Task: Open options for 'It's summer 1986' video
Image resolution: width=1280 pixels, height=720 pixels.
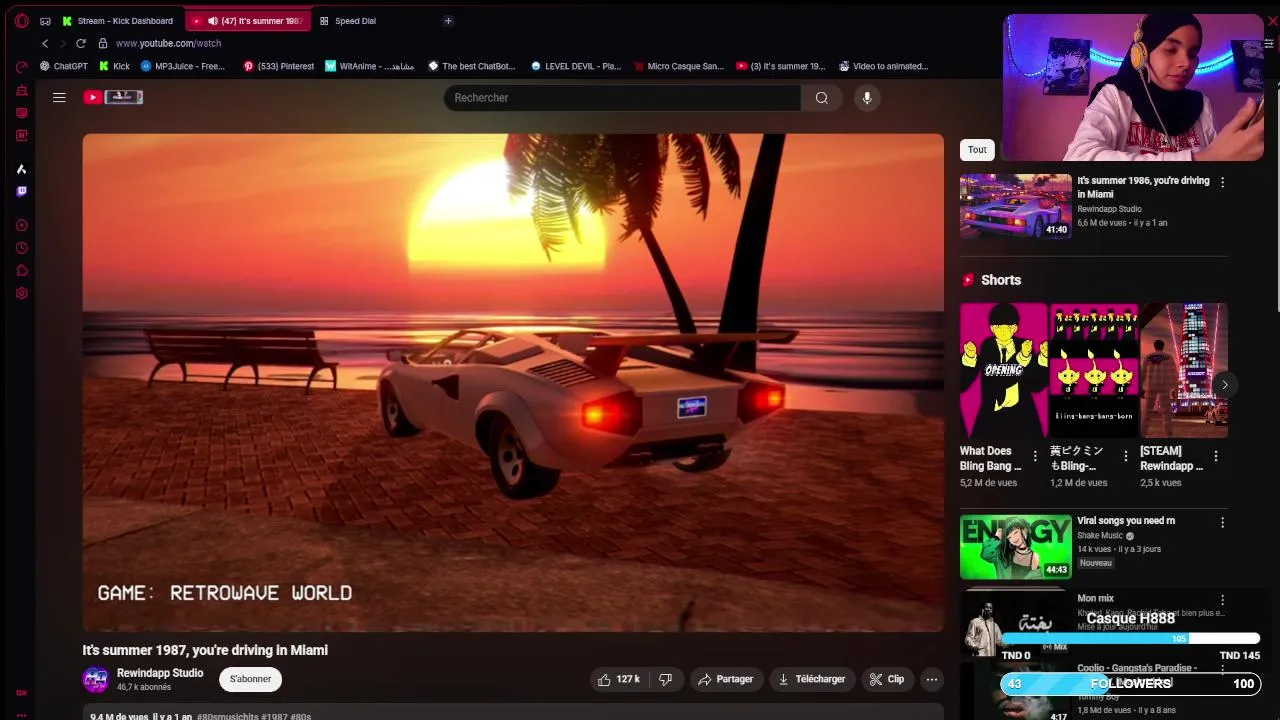Action: tap(1222, 183)
